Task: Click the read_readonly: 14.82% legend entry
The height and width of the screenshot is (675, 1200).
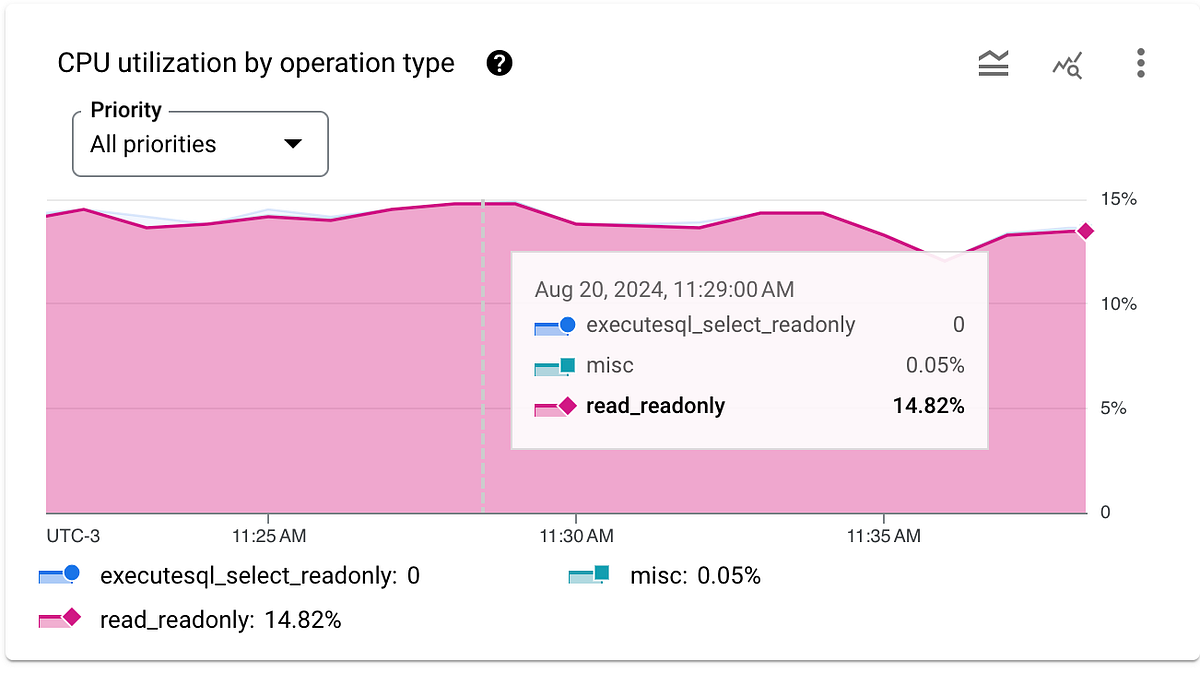Action: tap(219, 619)
